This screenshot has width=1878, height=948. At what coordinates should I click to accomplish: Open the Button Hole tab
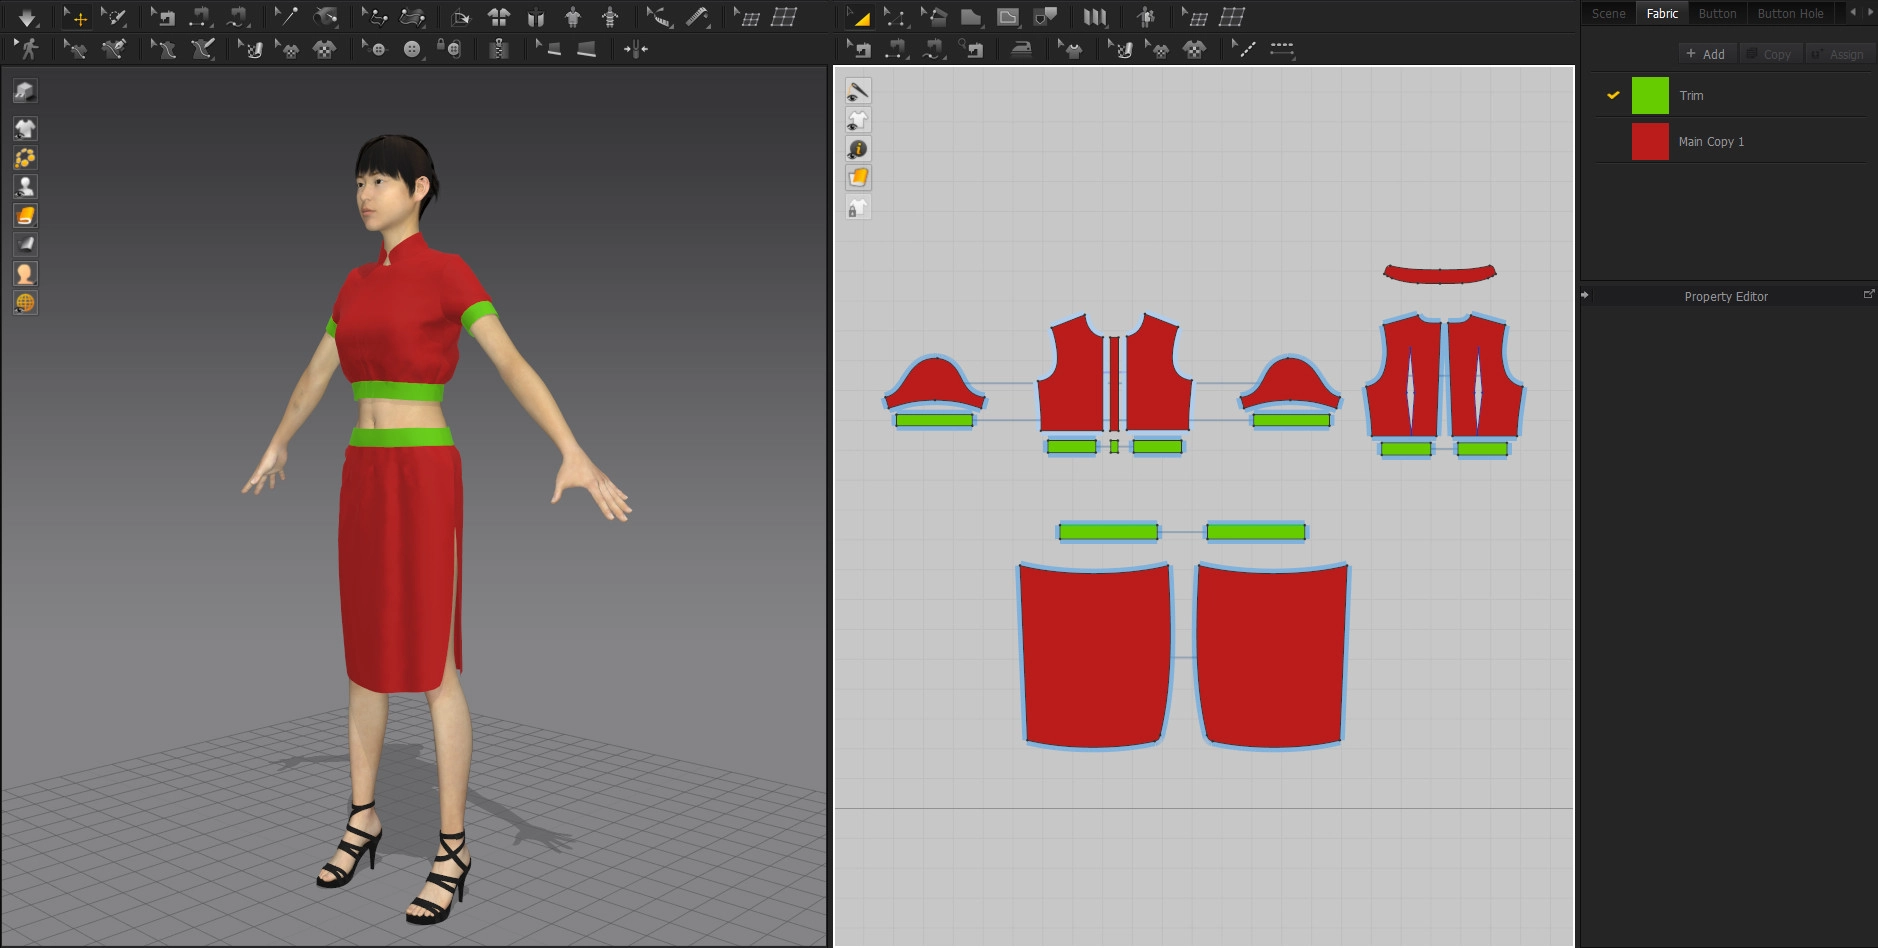(1790, 14)
